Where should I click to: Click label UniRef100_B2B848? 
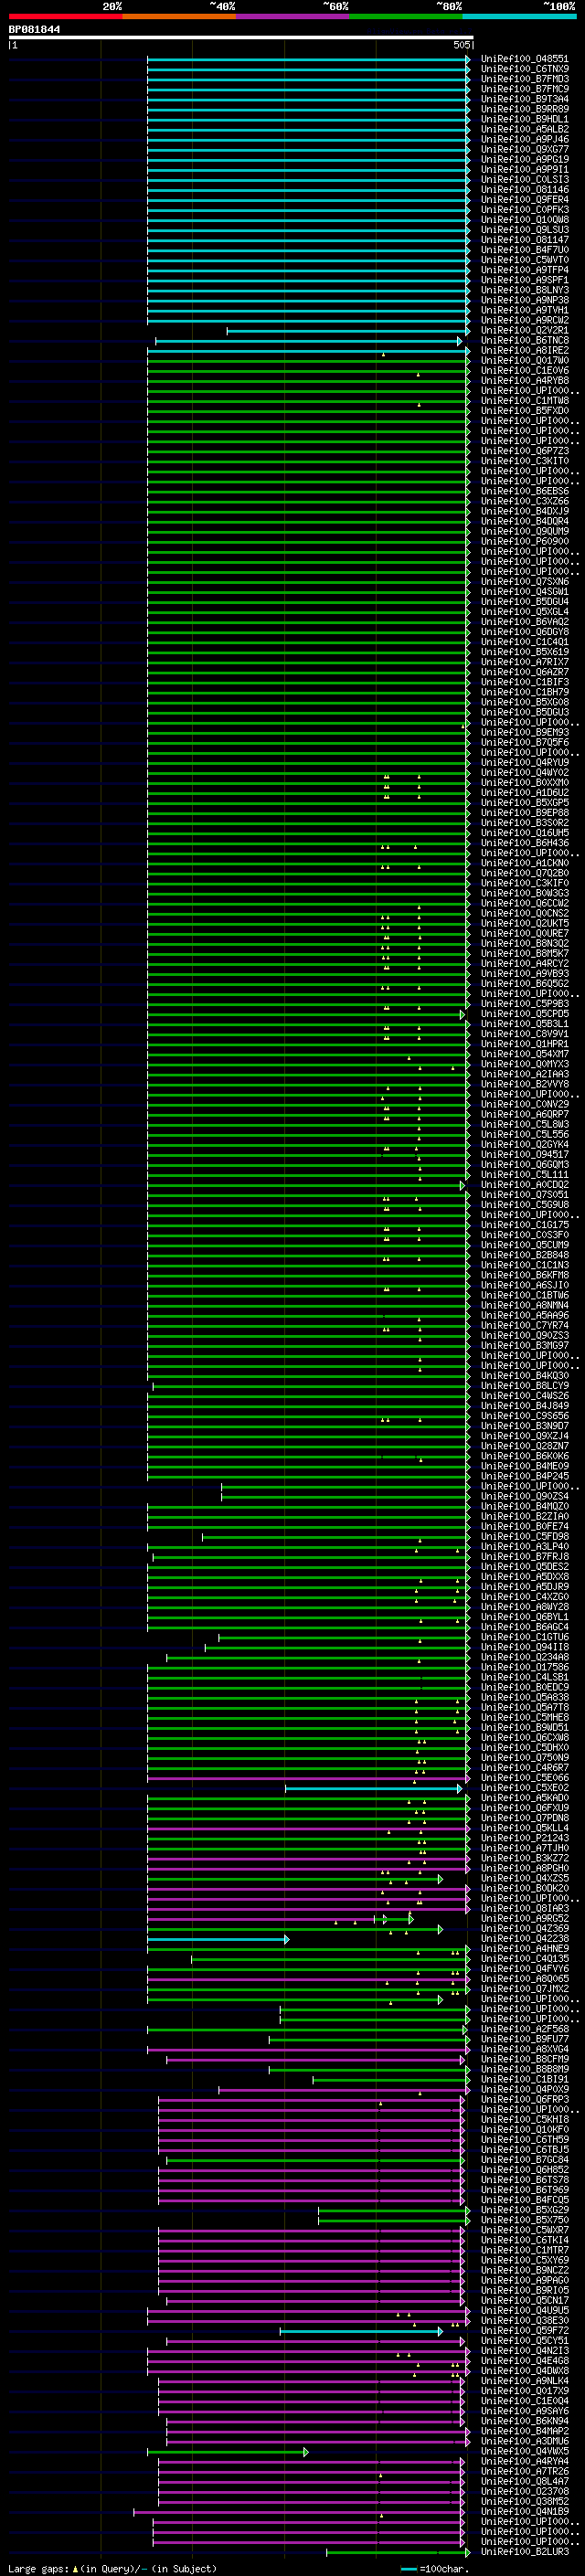pyautogui.click(x=524, y=1255)
